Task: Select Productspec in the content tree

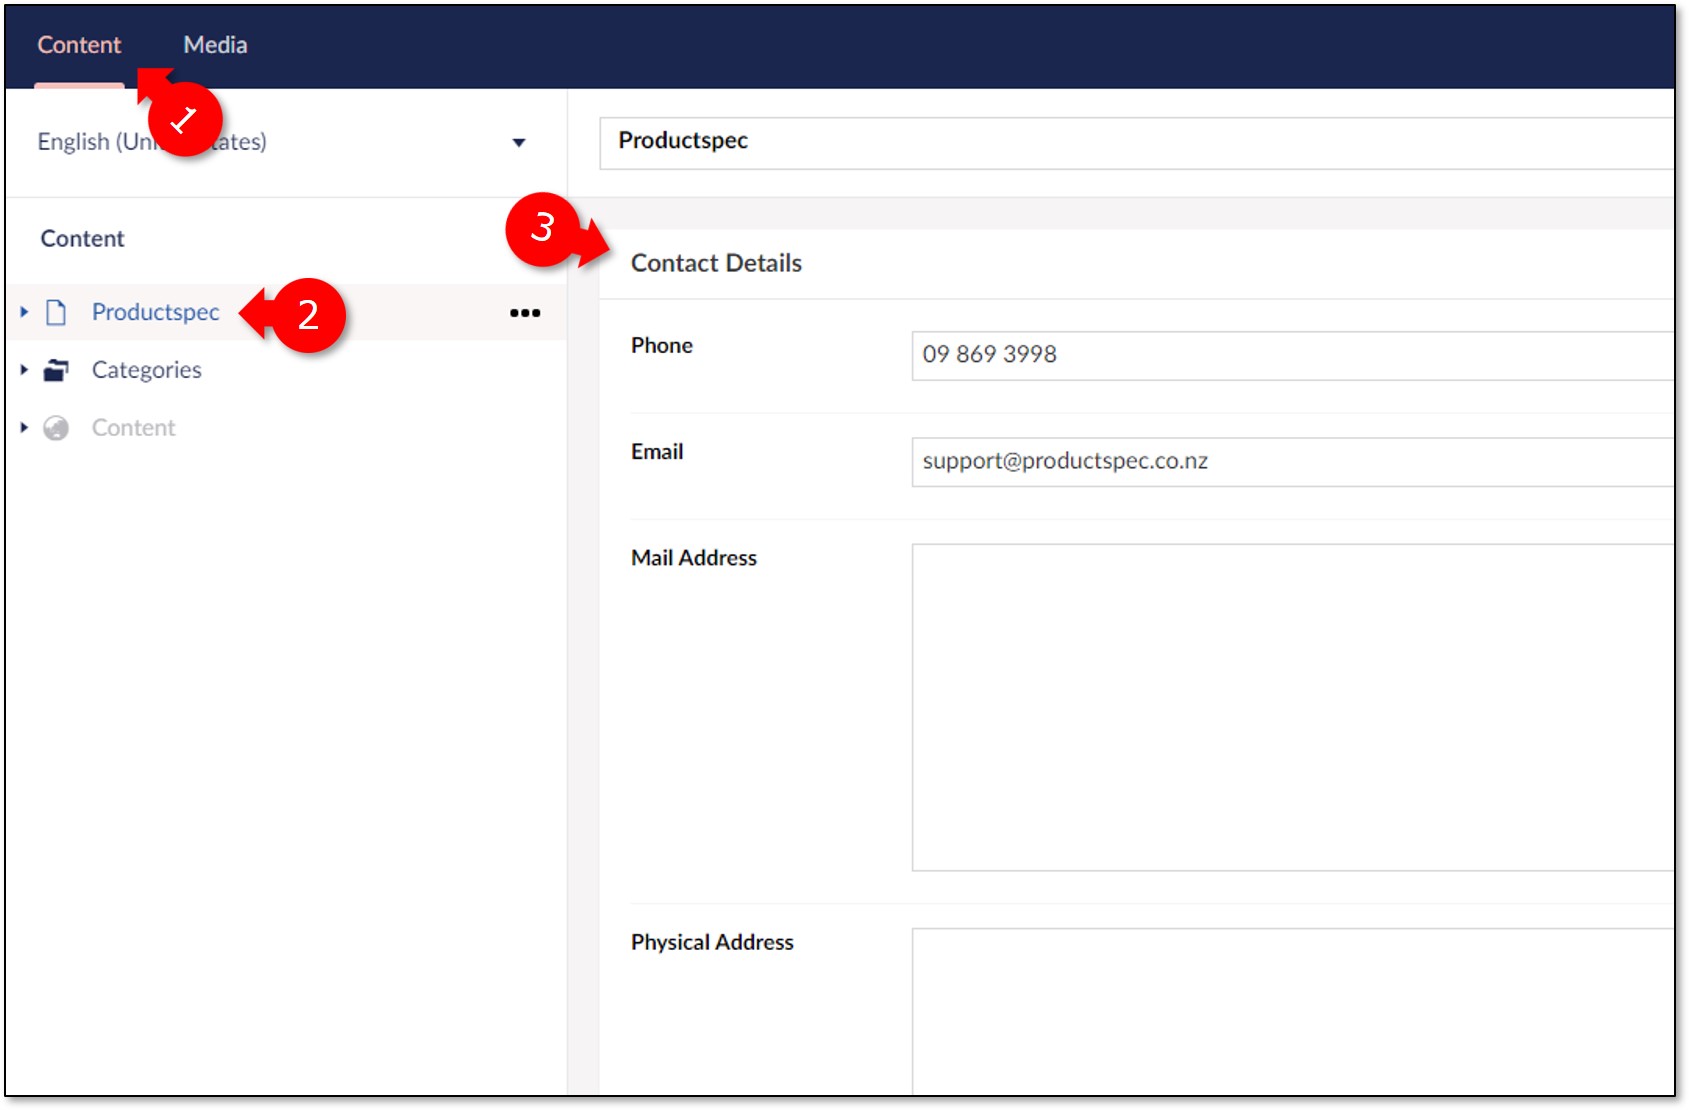Action: (x=156, y=312)
